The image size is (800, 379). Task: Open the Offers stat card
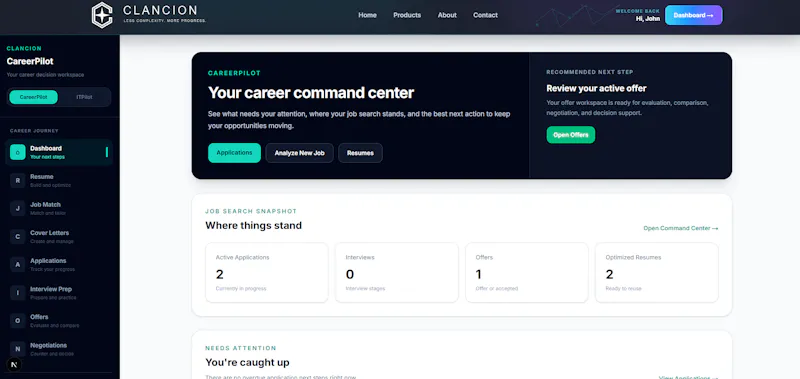[x=527, y=272]
